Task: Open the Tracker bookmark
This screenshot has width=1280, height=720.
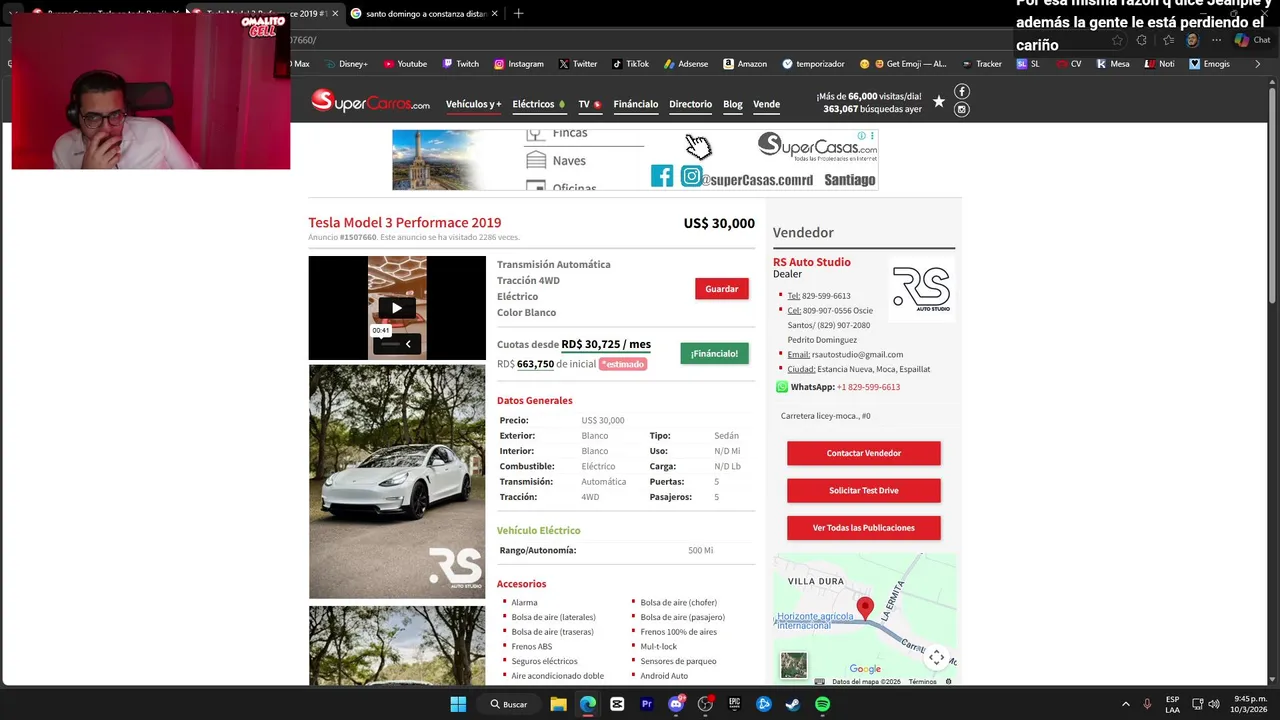Action: [x=982, y=64]
